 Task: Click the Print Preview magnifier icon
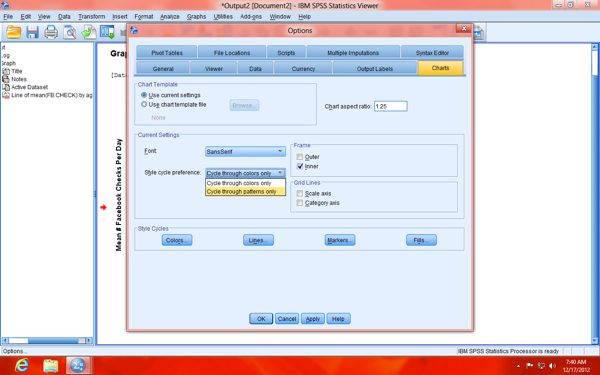(x=70, y=32)
